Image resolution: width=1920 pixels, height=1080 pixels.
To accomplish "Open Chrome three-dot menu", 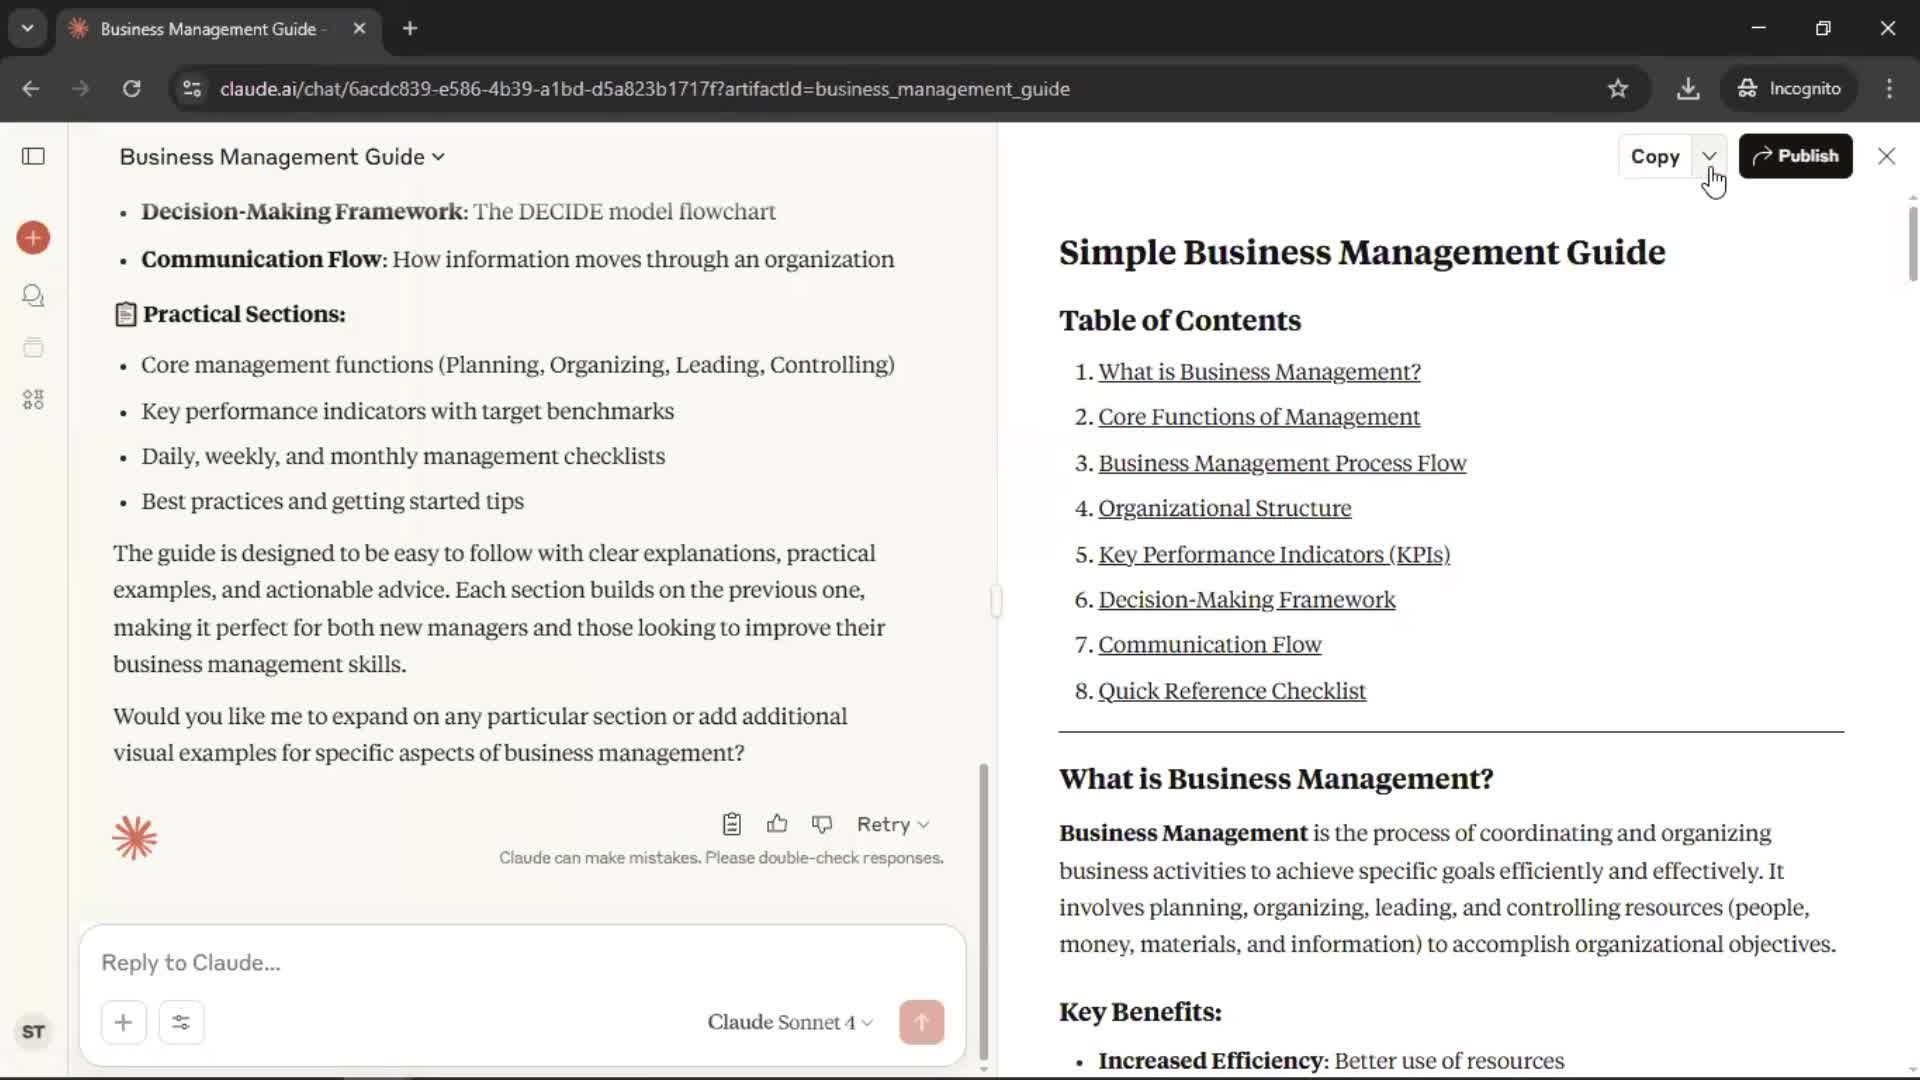I will pos(1889,89).
